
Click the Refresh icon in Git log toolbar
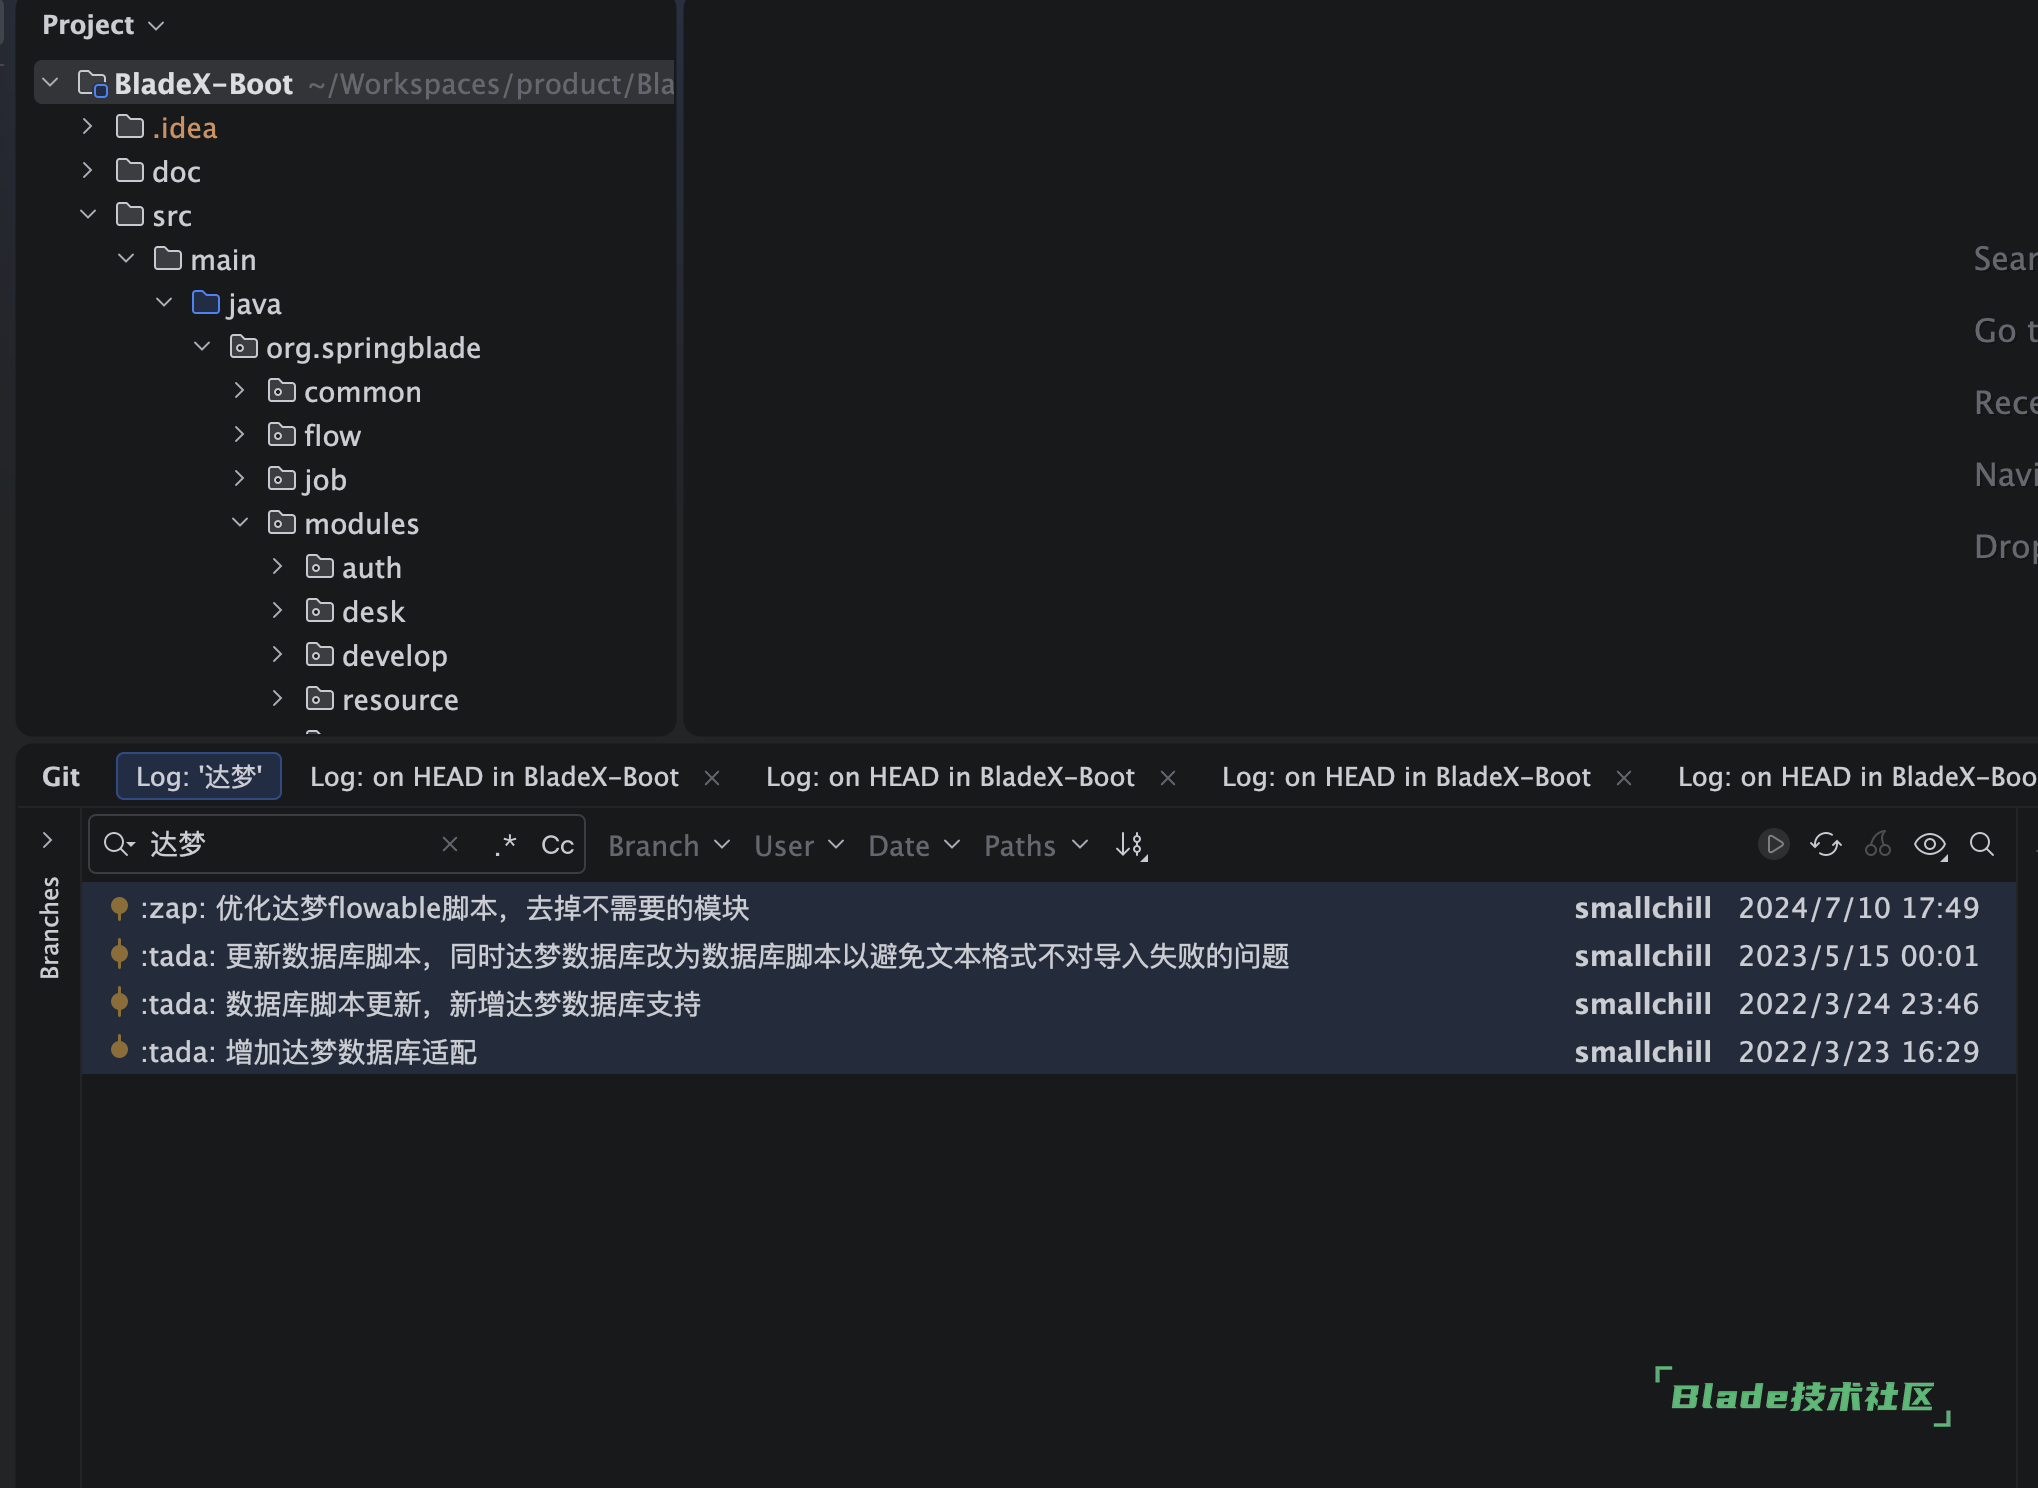[1825, 845]
